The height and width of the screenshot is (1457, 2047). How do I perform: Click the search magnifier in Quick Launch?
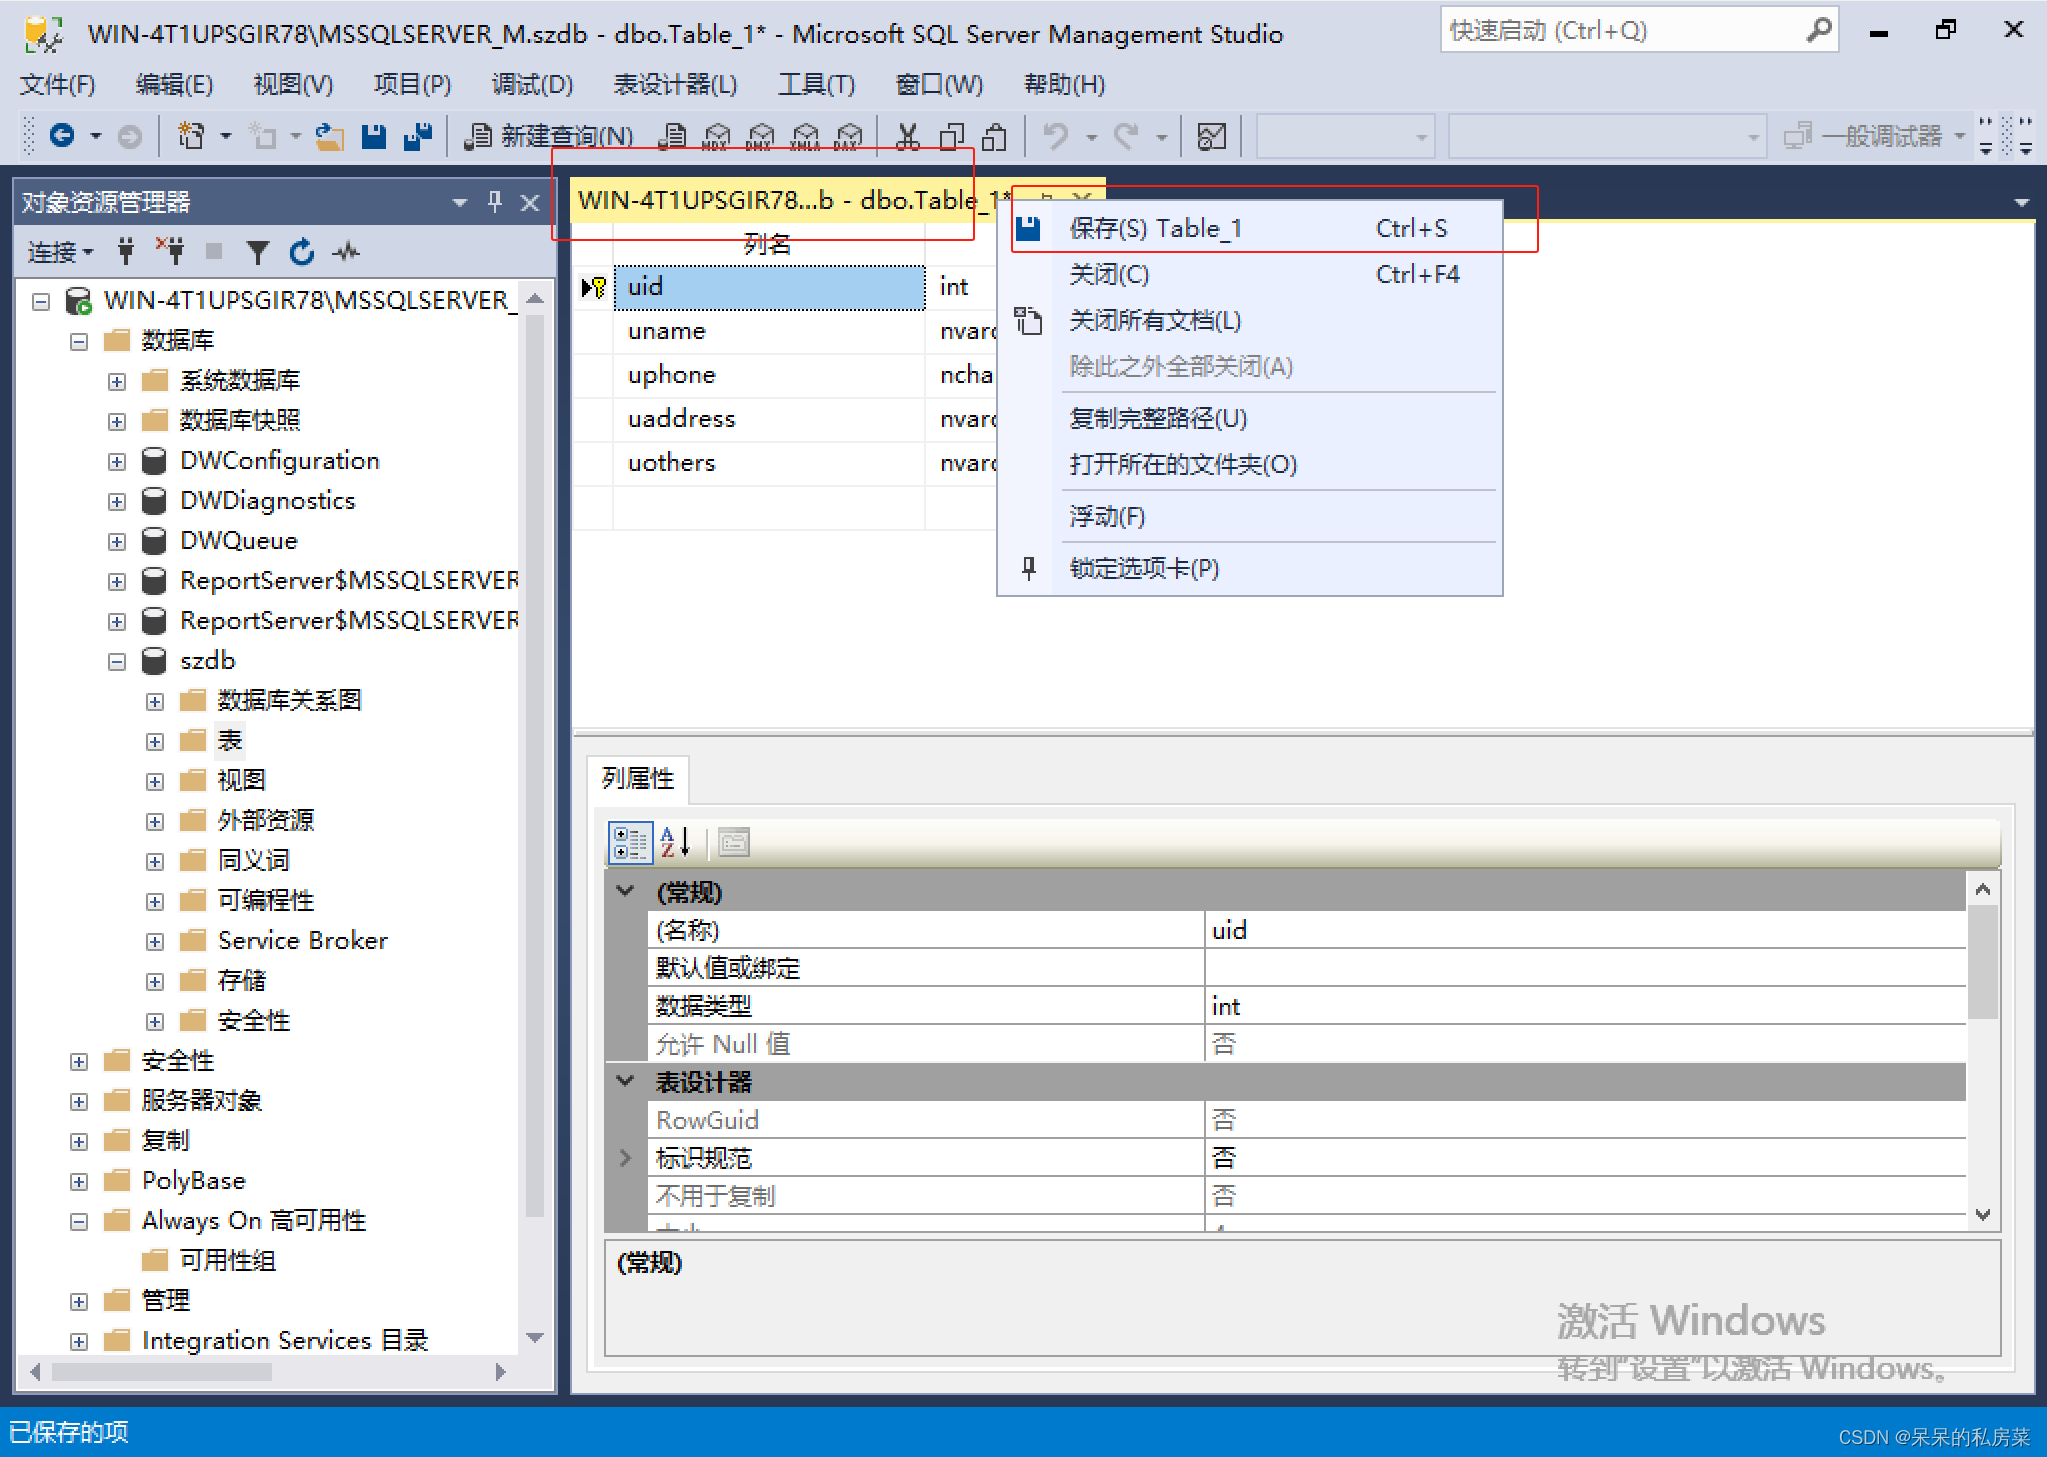point(1819,30)
